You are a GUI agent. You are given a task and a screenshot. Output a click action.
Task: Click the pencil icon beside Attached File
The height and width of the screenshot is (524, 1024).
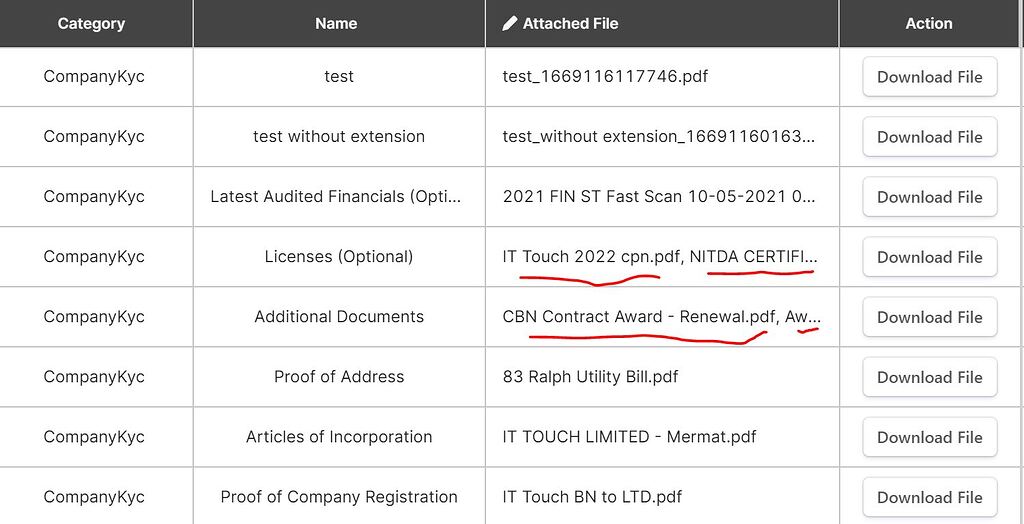[x=510, y=23]
